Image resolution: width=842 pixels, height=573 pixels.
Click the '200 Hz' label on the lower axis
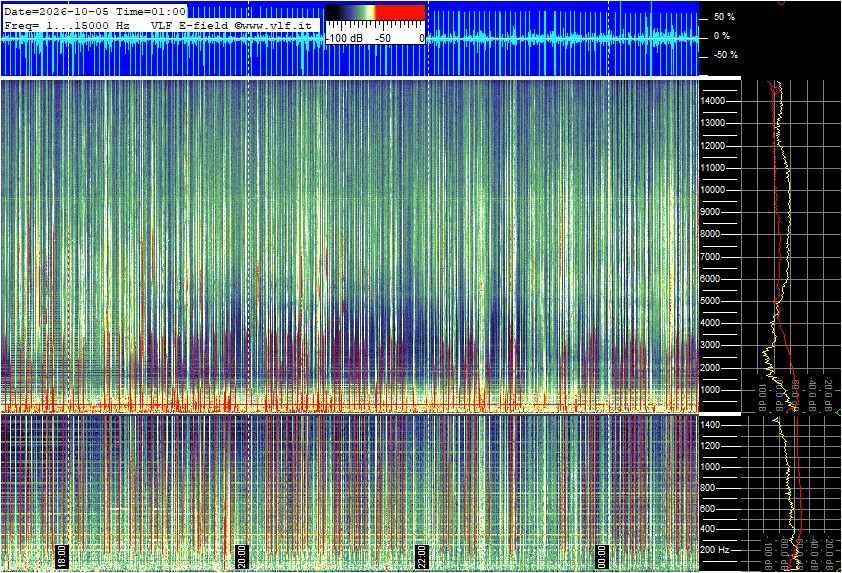pos(715,550)
